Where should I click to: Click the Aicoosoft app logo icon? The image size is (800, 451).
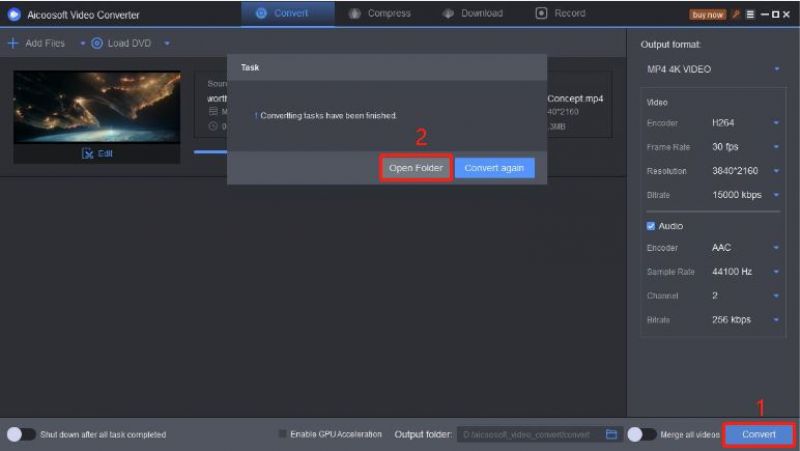tap(14, 14)
